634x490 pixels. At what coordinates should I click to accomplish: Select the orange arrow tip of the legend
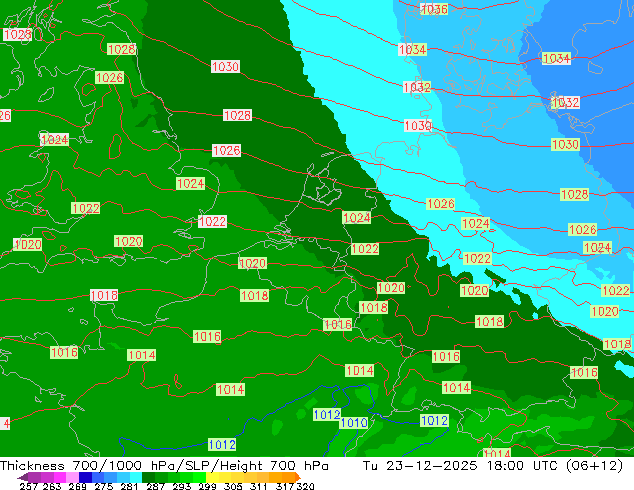[298, 478]
